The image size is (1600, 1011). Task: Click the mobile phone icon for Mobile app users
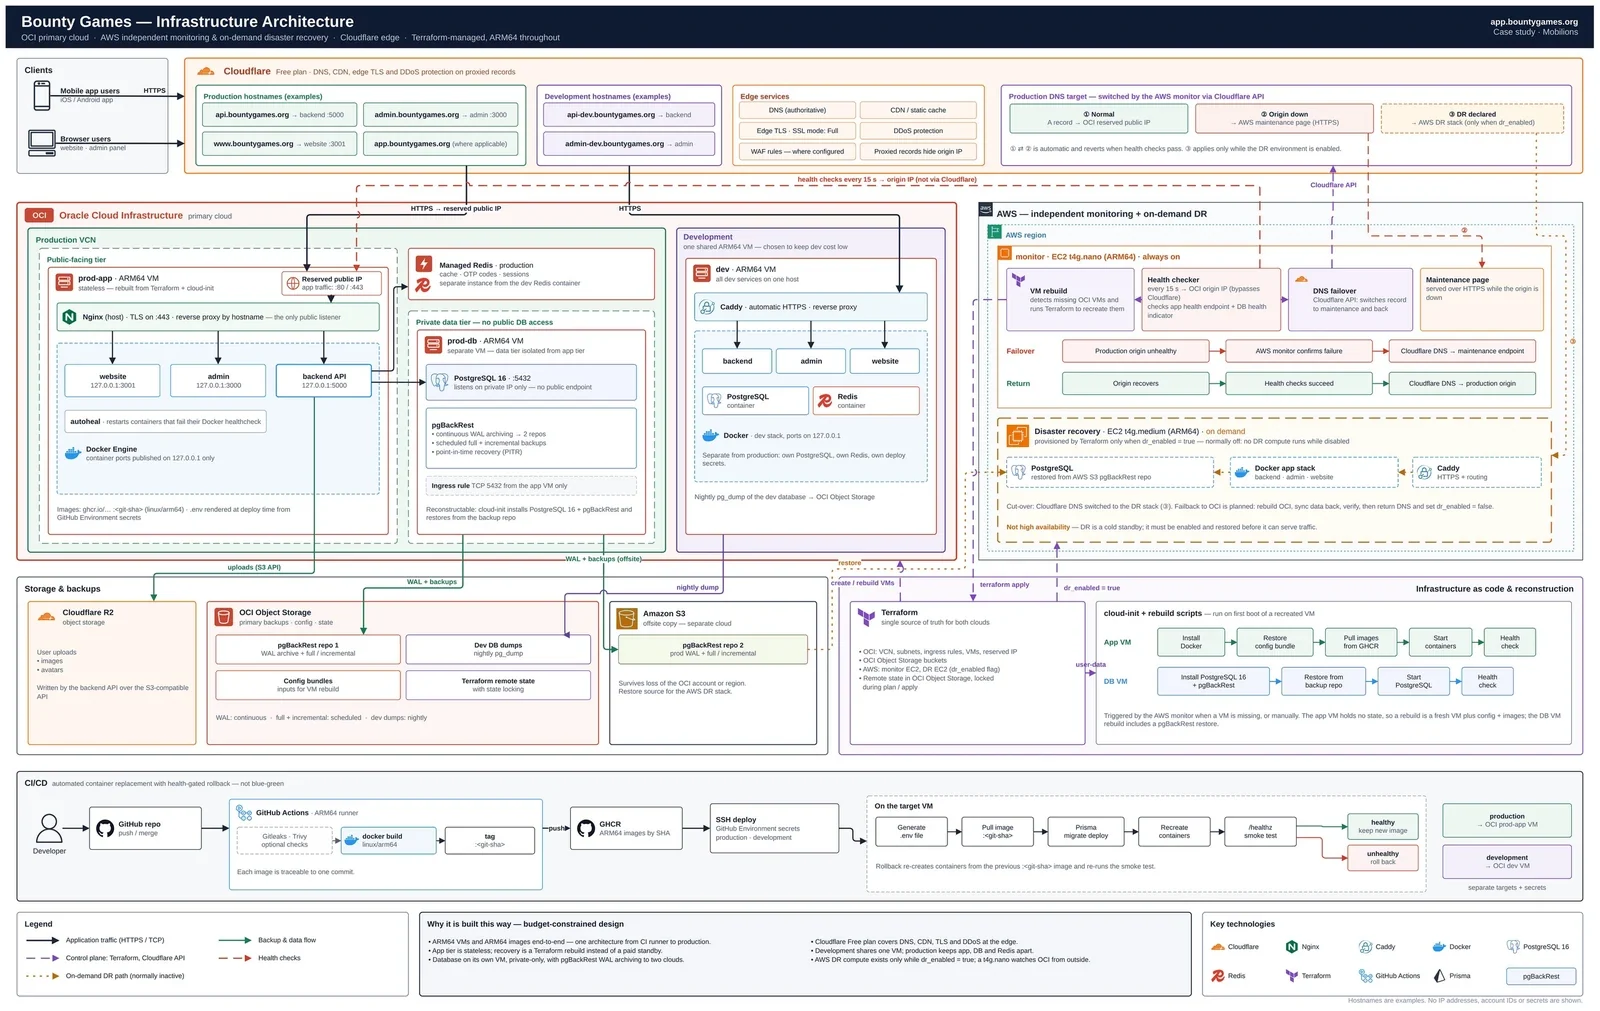[x=42, y=95]
